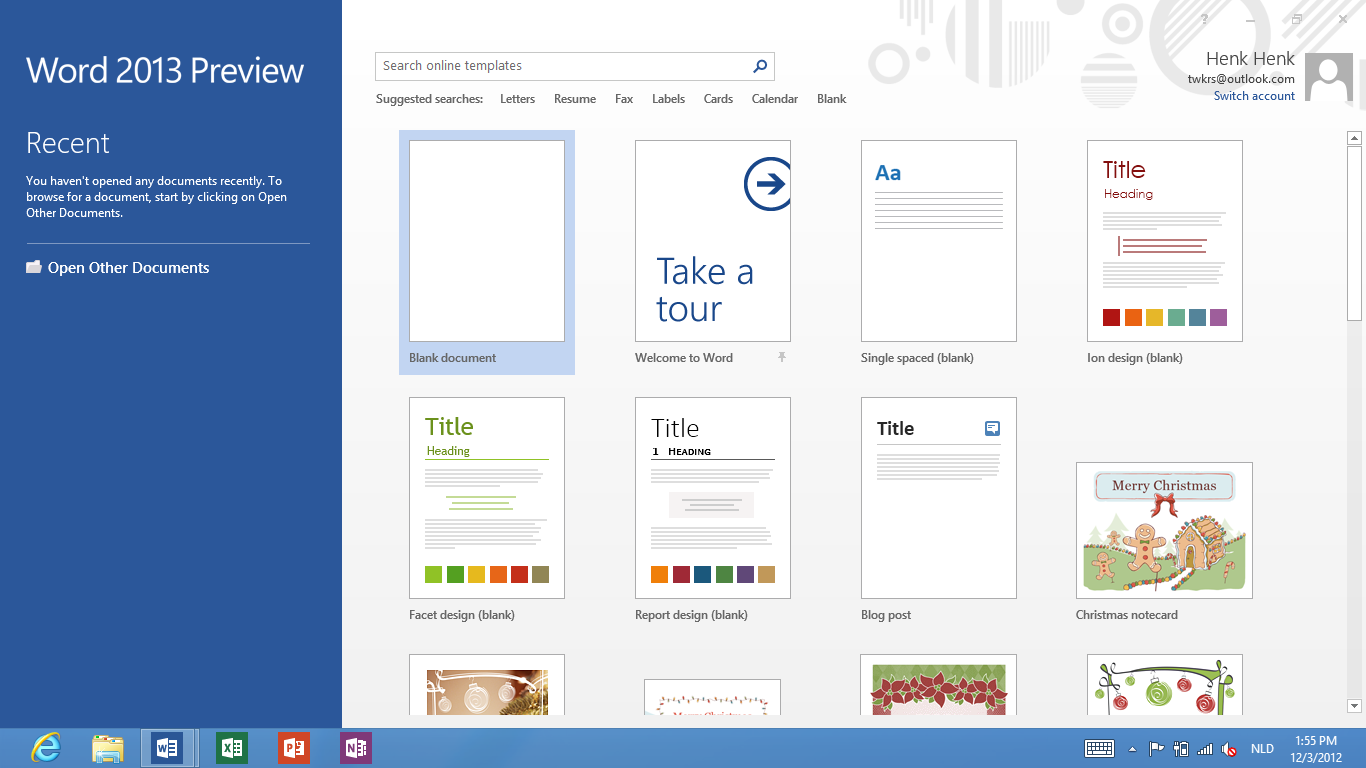Select the Christmas notecard template

point(1164,530)
